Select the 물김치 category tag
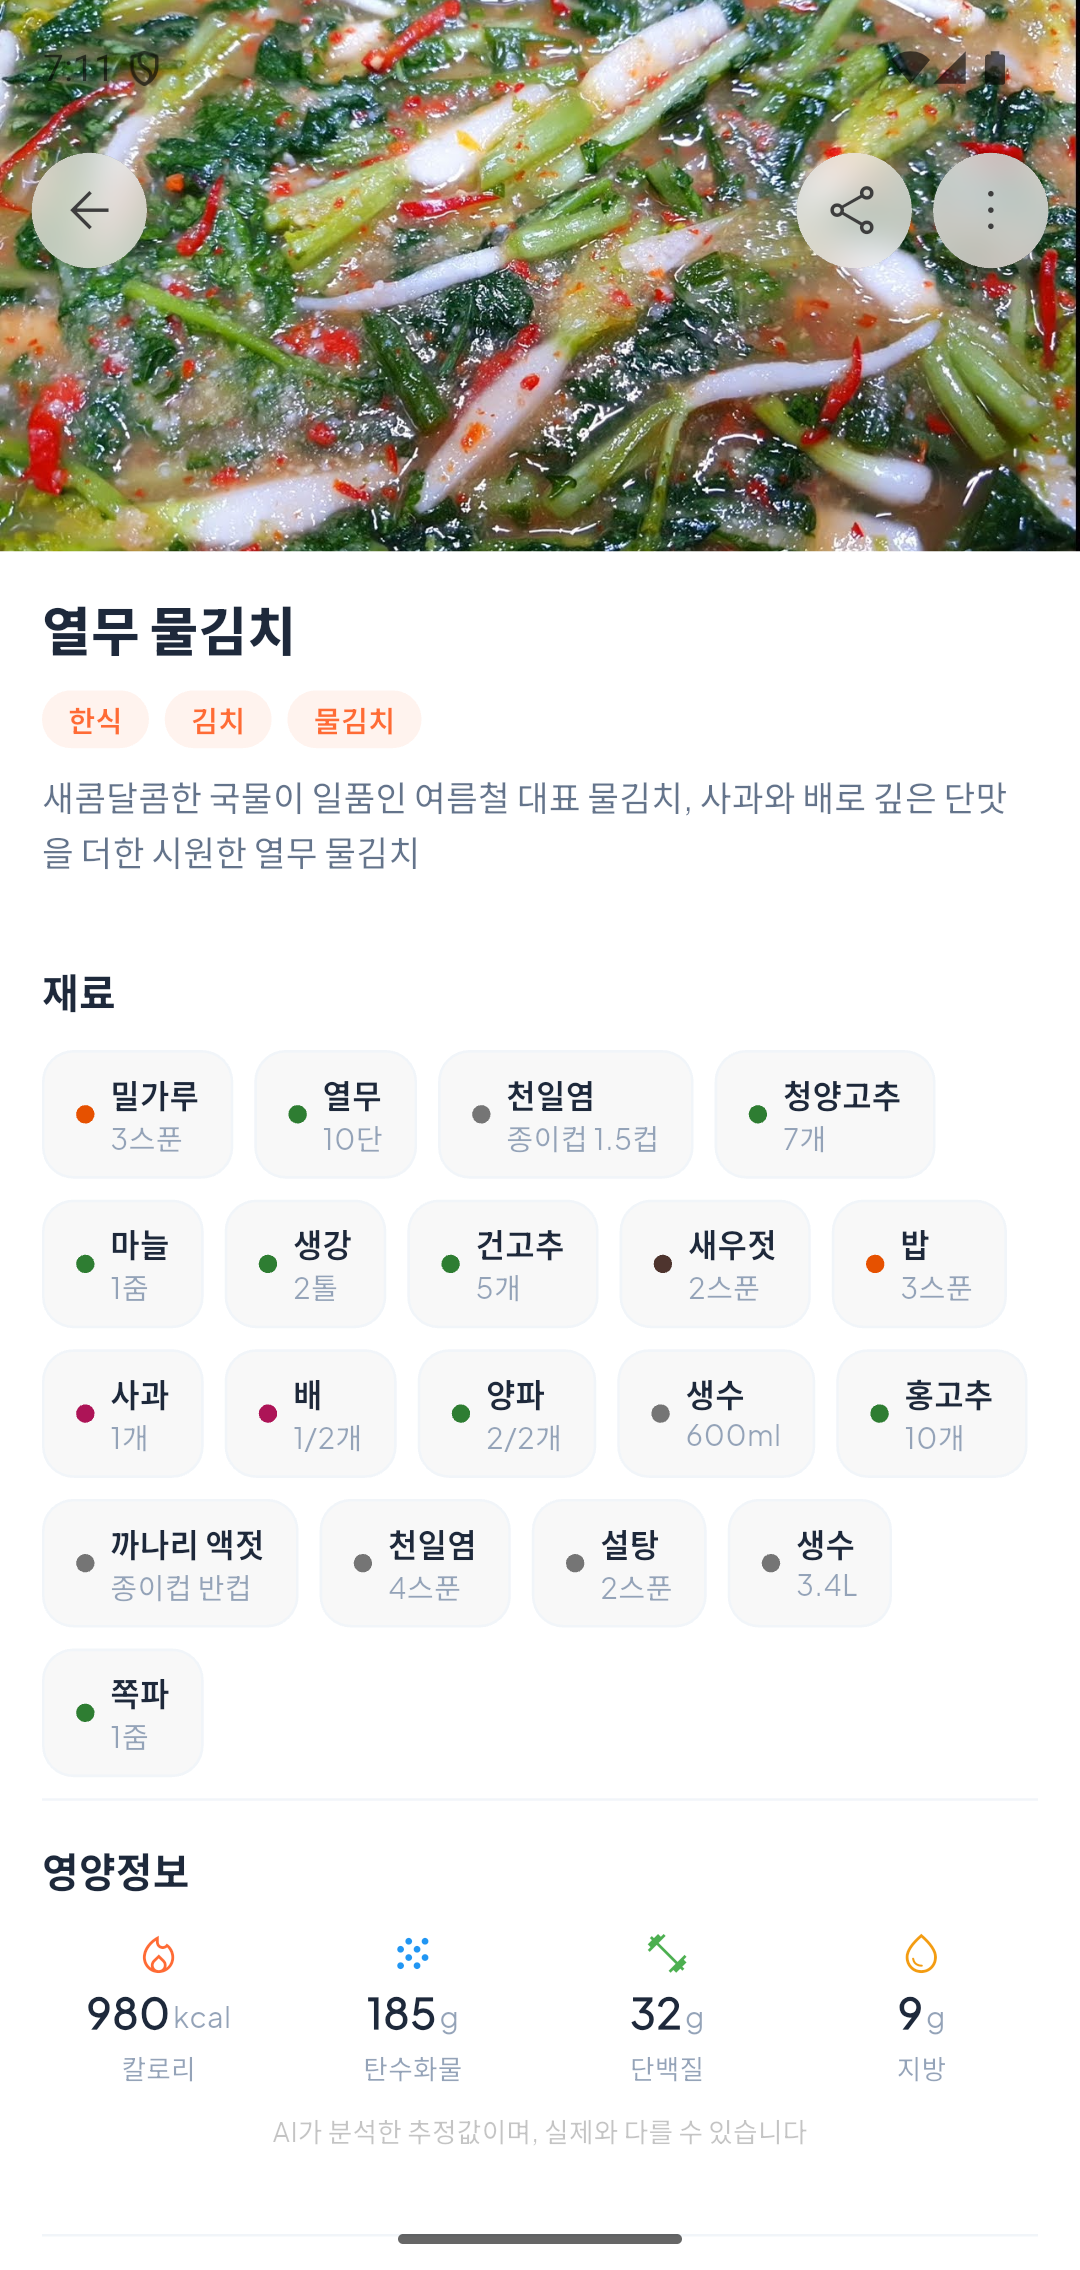 pyautogui.click(x=355, y=719)
